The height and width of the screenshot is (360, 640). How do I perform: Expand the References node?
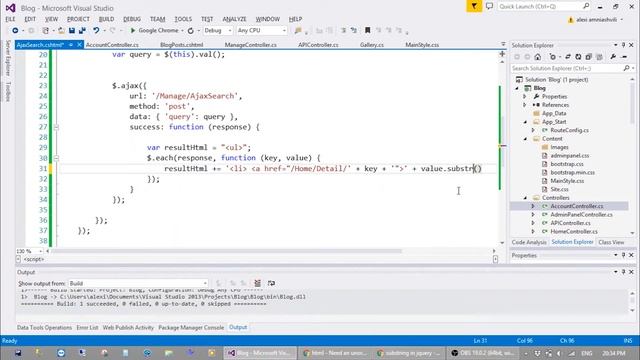[x=525, y=105]
